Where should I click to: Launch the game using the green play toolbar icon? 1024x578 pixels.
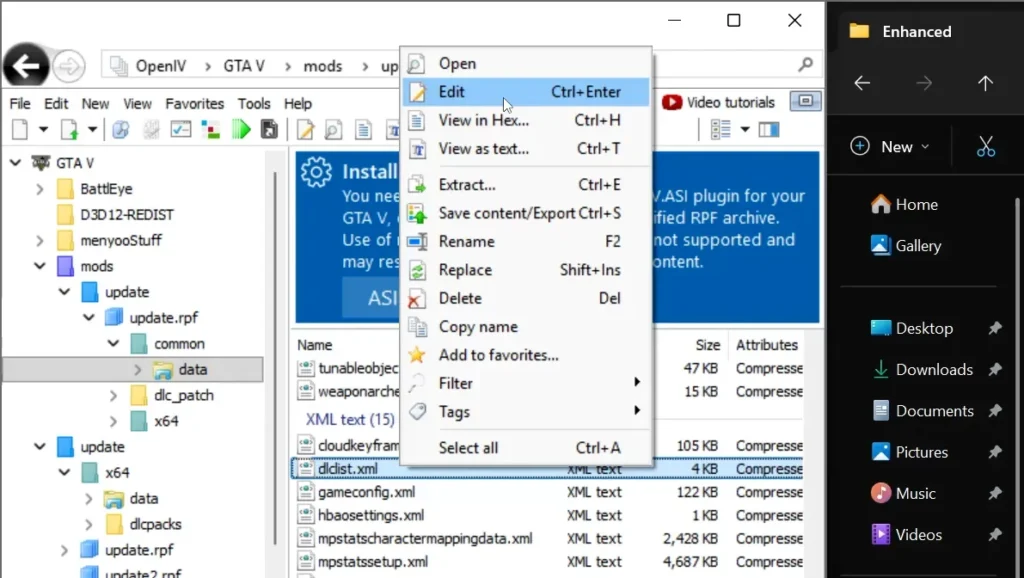point(240,128)
